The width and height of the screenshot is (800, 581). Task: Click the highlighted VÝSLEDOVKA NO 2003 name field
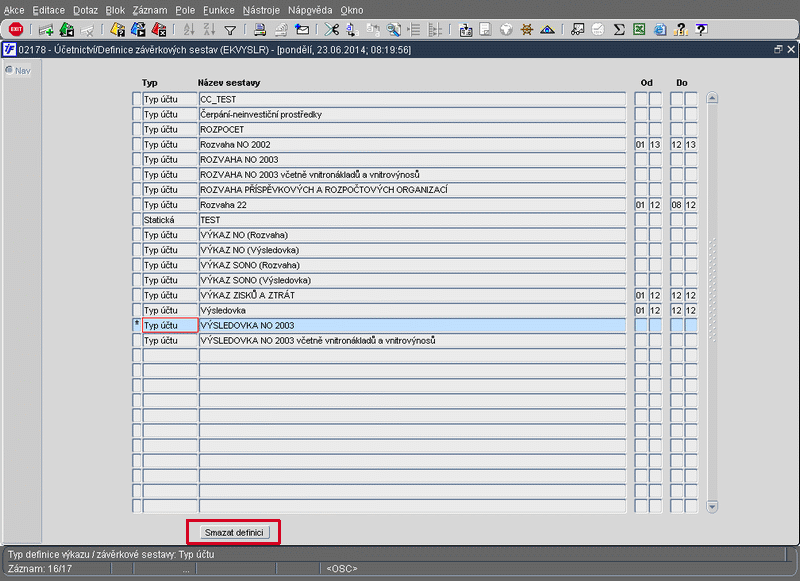[x=412, y=325]
